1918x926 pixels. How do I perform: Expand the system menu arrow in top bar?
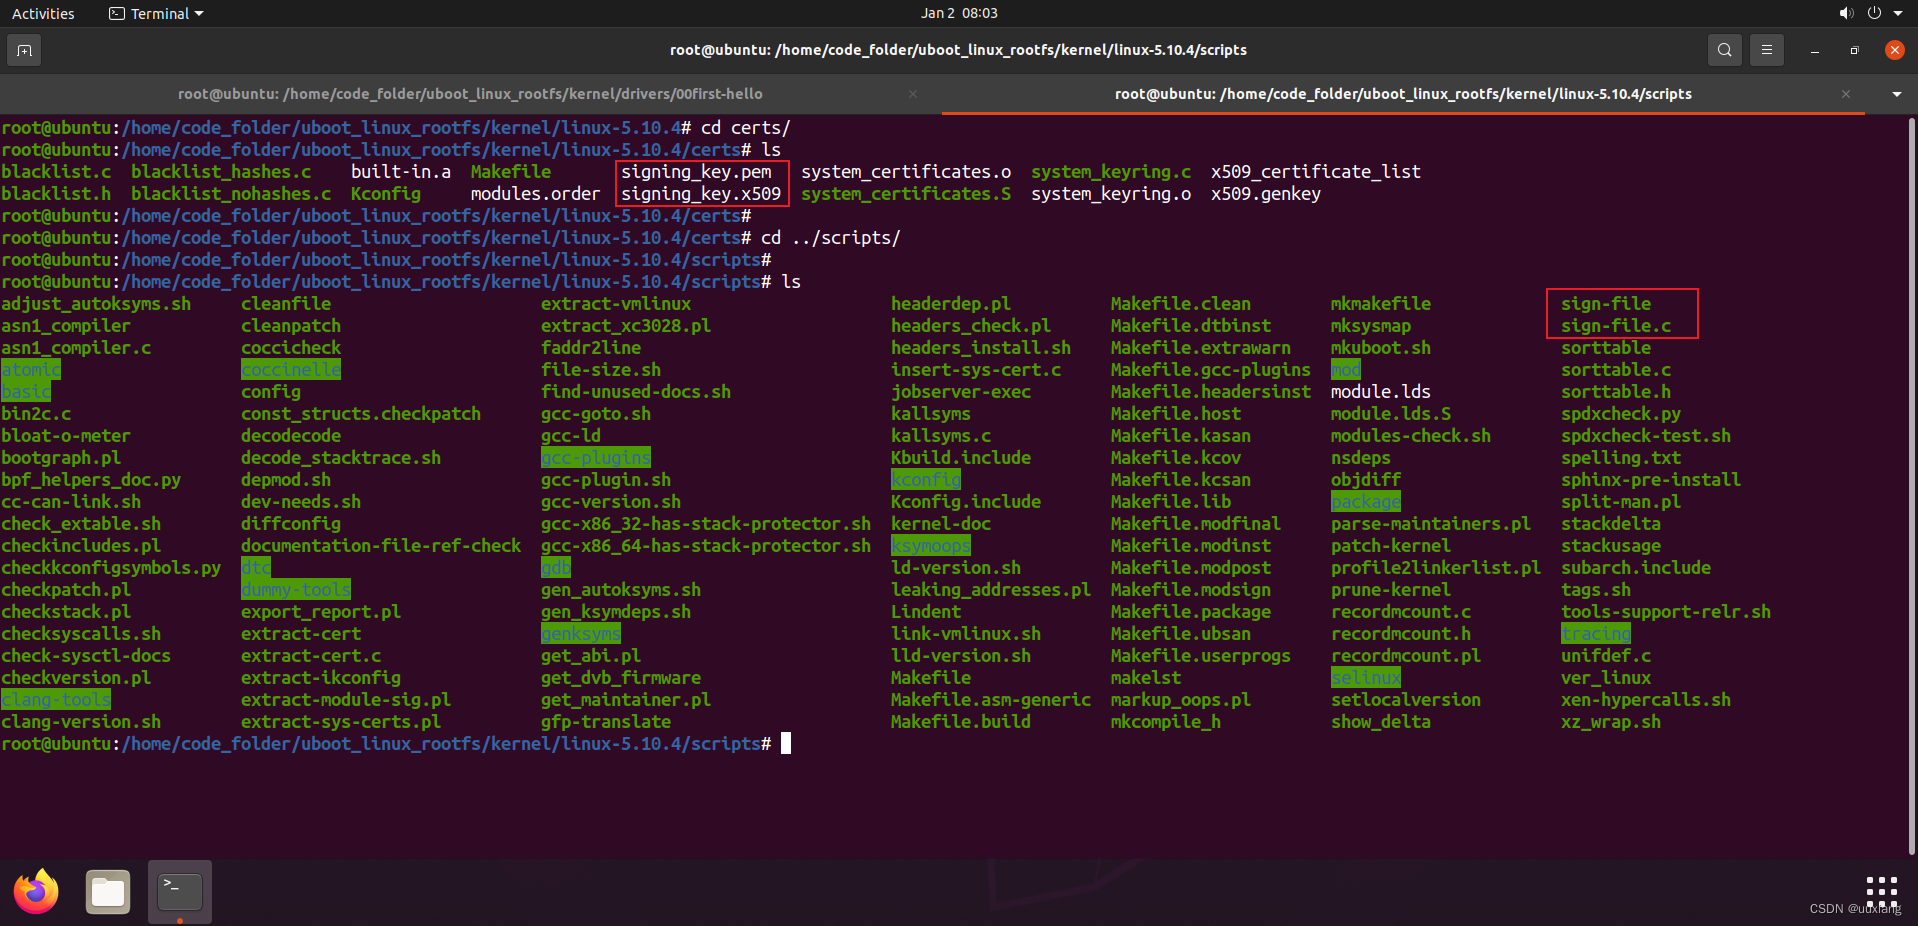click(1898, 13)
